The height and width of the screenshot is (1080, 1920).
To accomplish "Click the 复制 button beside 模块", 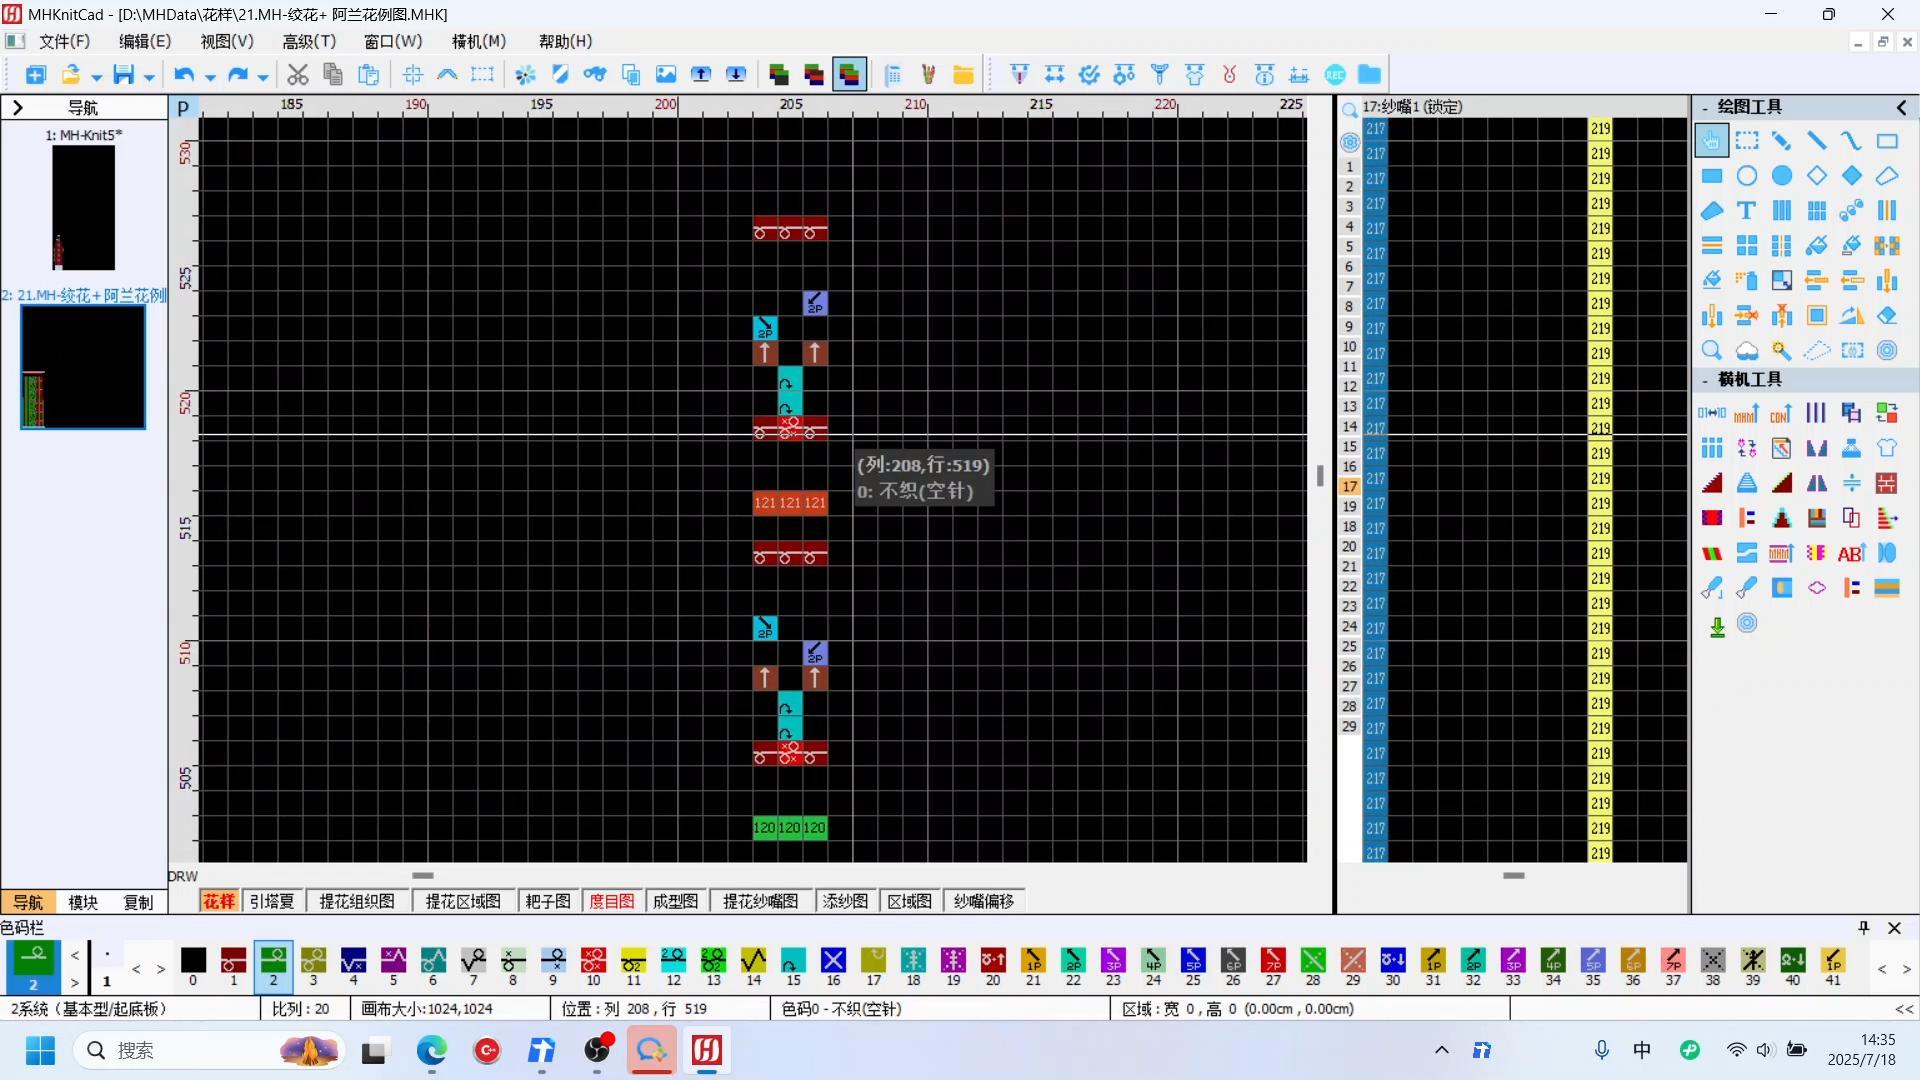I will [138, 902].
